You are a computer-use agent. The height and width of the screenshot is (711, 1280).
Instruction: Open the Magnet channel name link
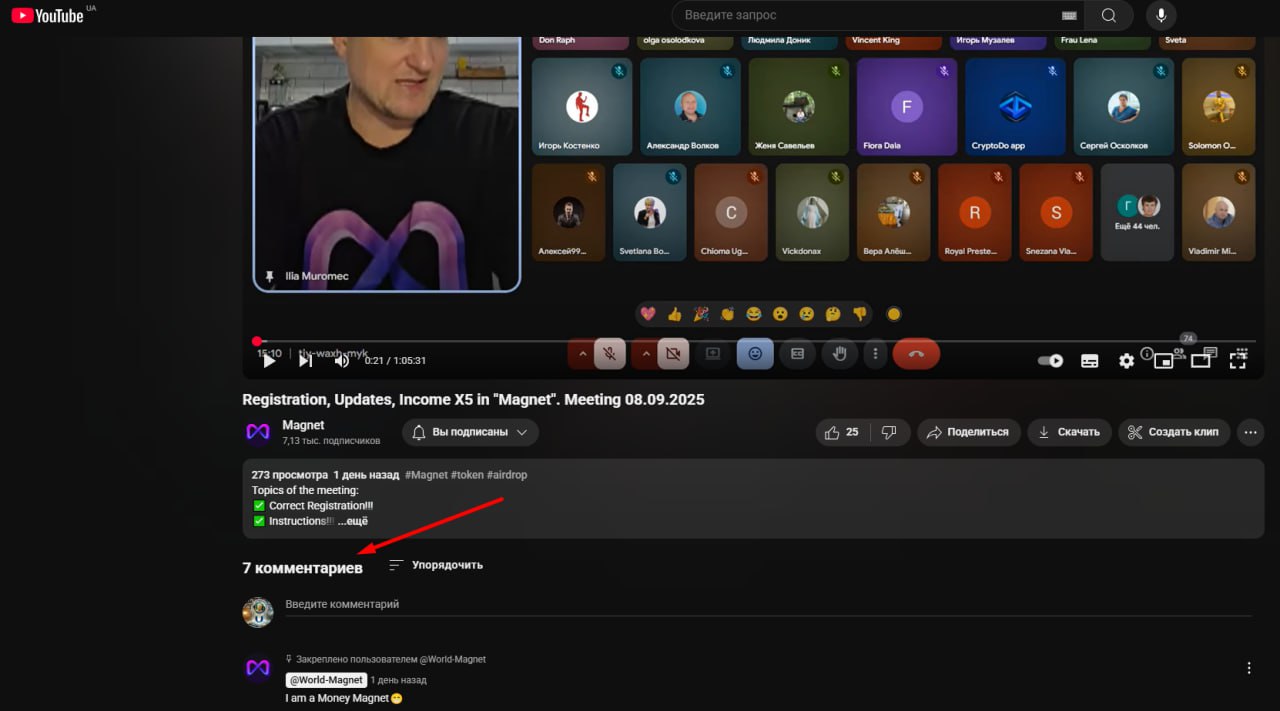tap(302, 425)
